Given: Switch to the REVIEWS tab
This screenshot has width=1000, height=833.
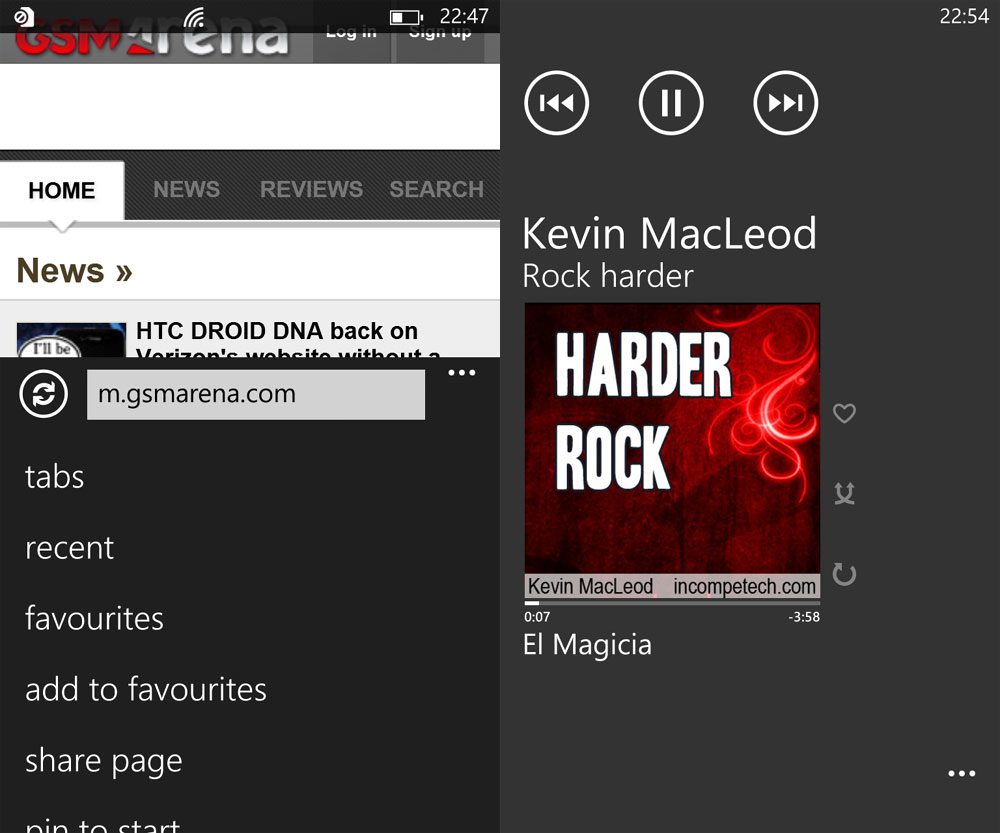Looking at the screenshot, I should pos(311,189).
